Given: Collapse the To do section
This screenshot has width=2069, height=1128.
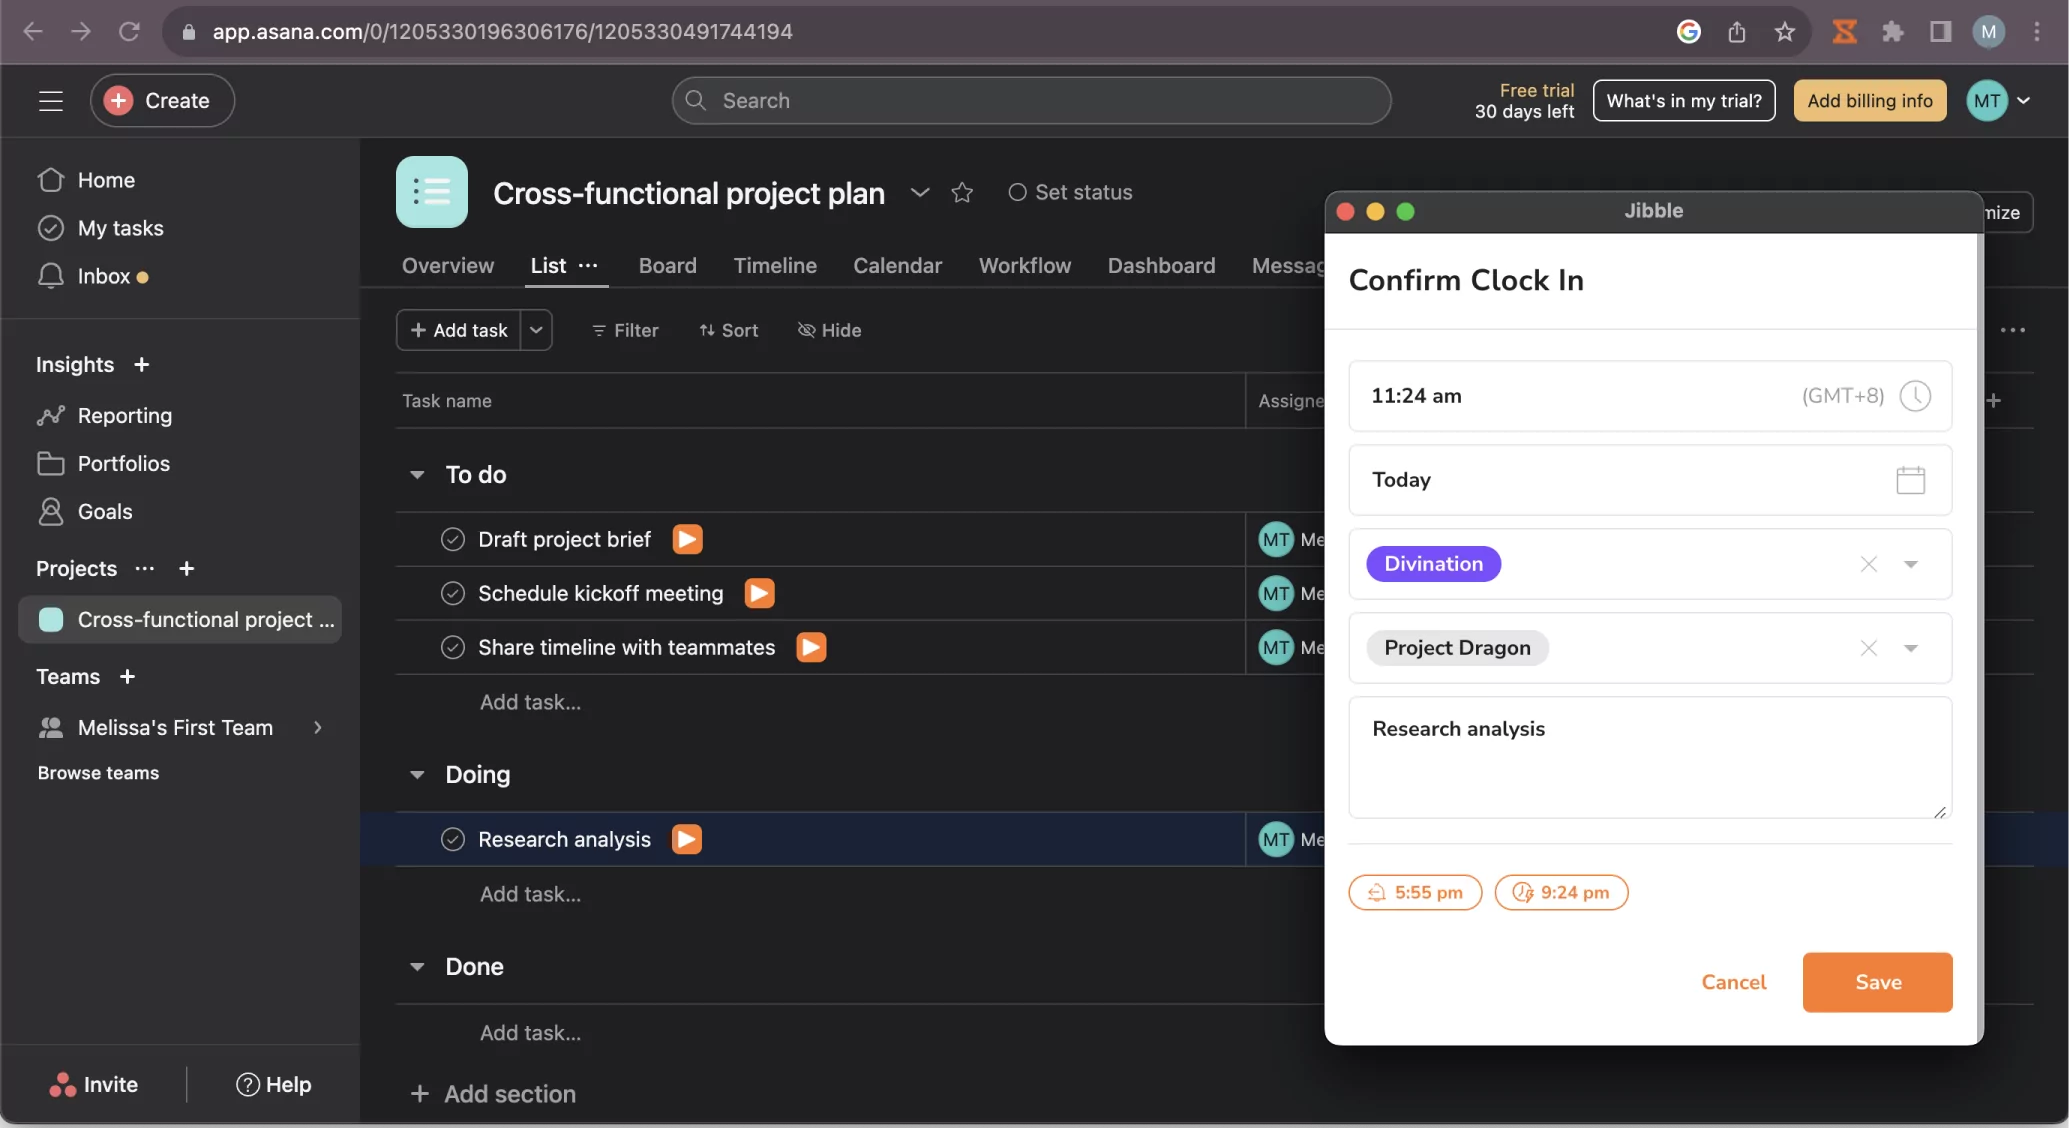Looking at the screenshot, I should click(x=417, y=474).
